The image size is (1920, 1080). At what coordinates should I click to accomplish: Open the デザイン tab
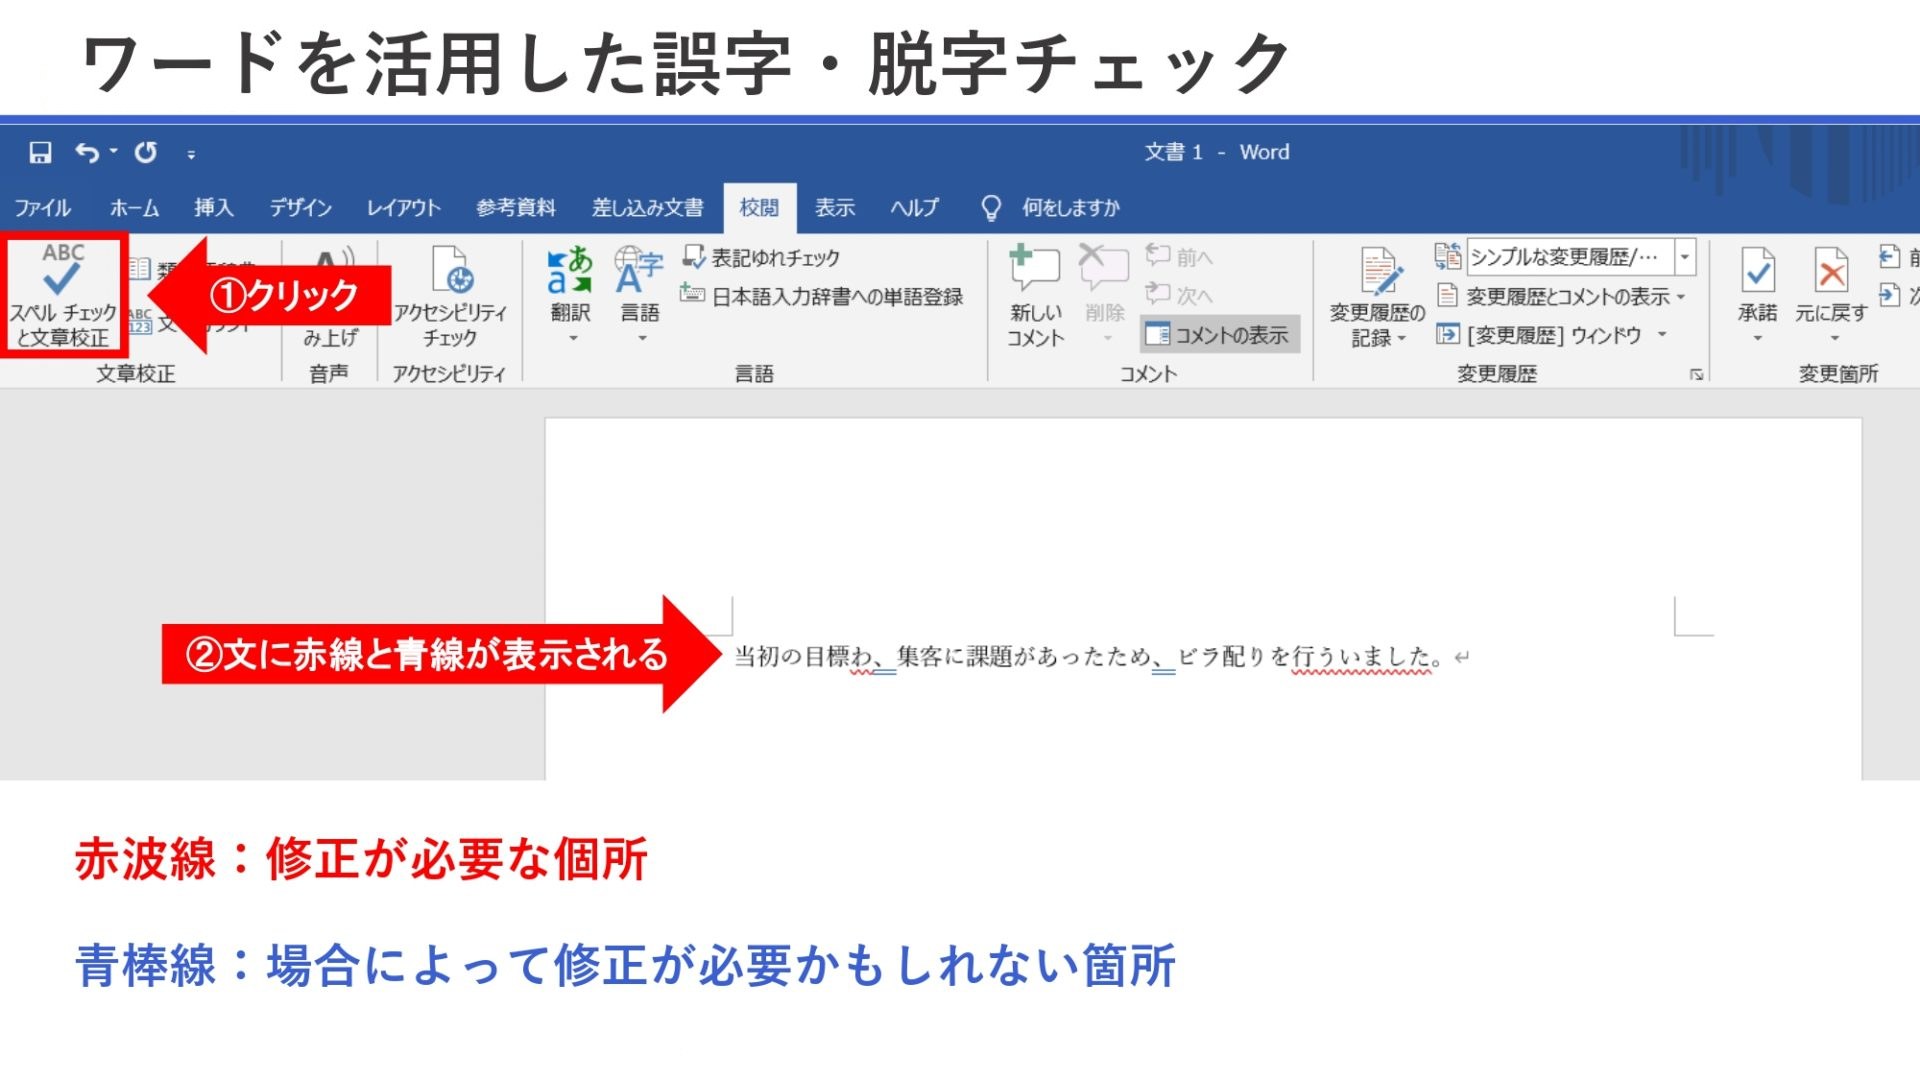coord(300,207)
